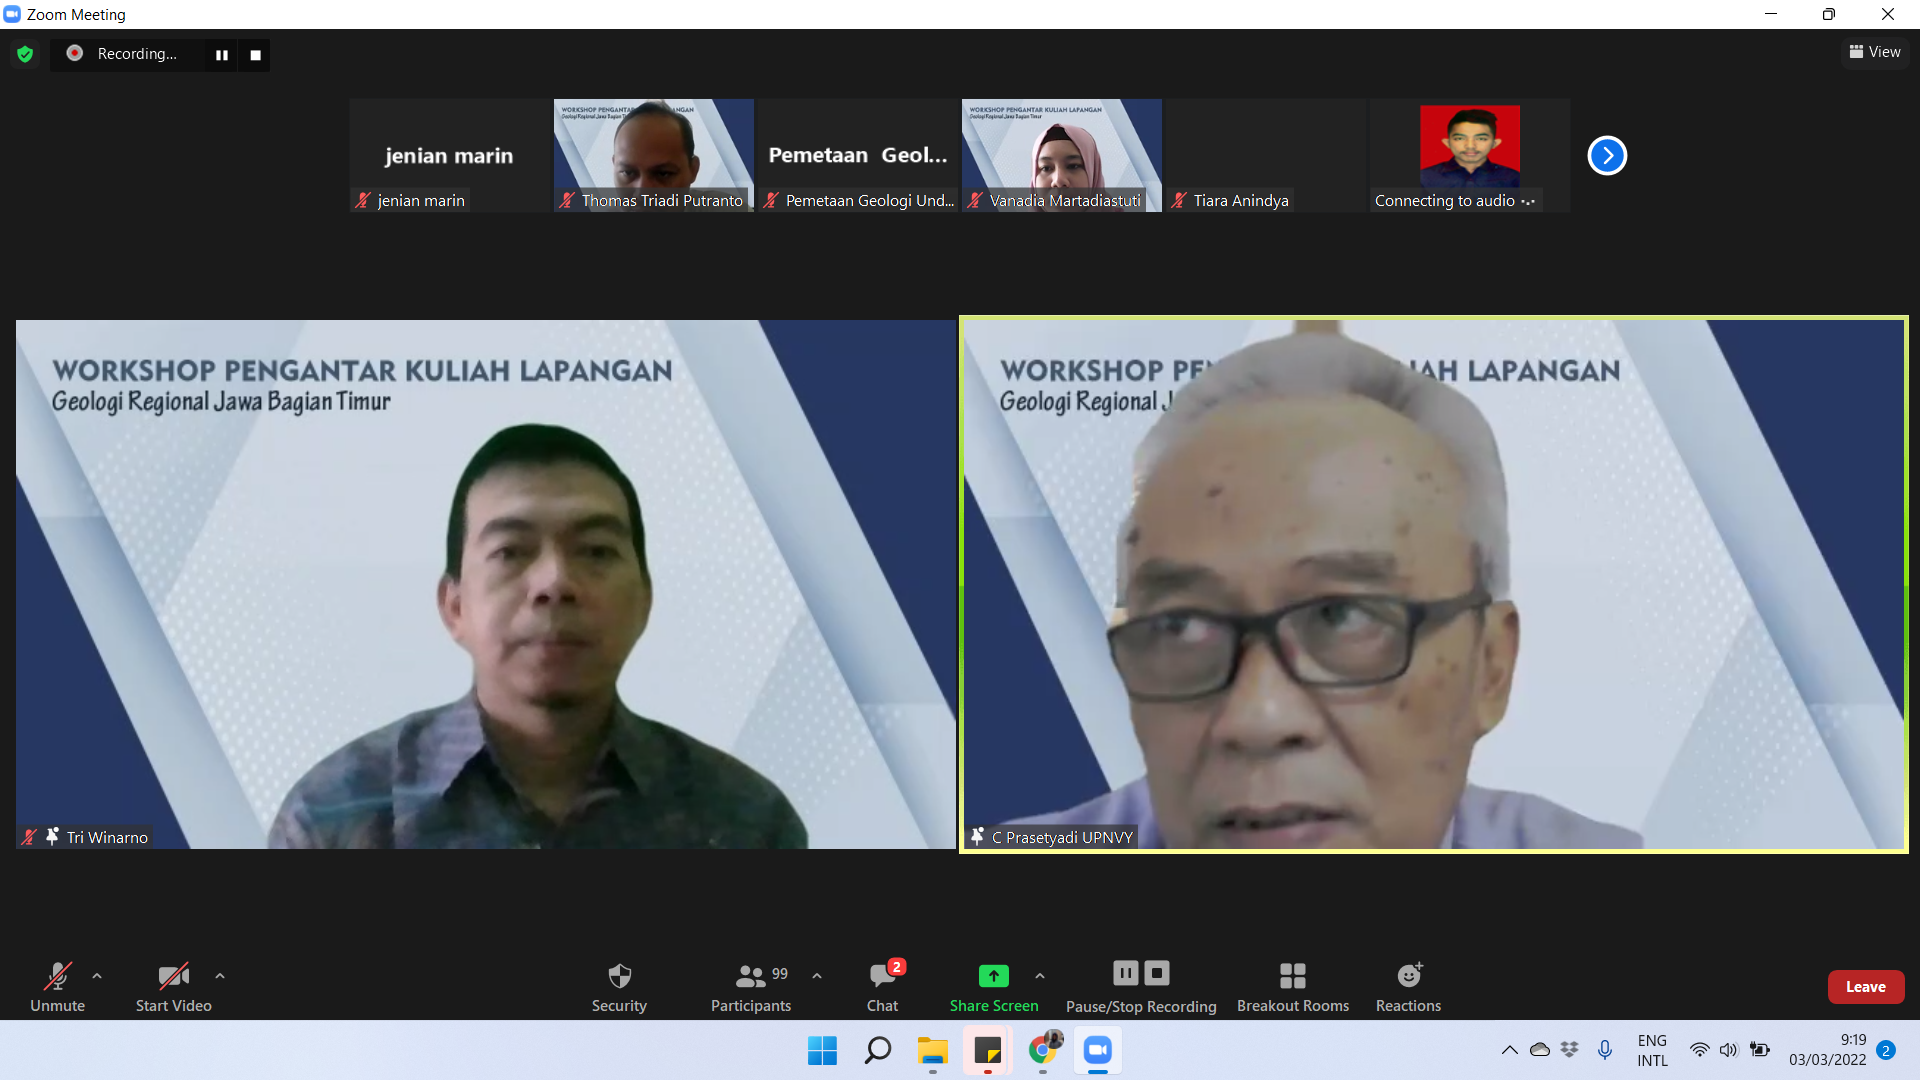Viewport: 1920px width, 1080px height.
Task: Open the Reactions menu
Action: pyautogui.click(x=1408, y=986)
